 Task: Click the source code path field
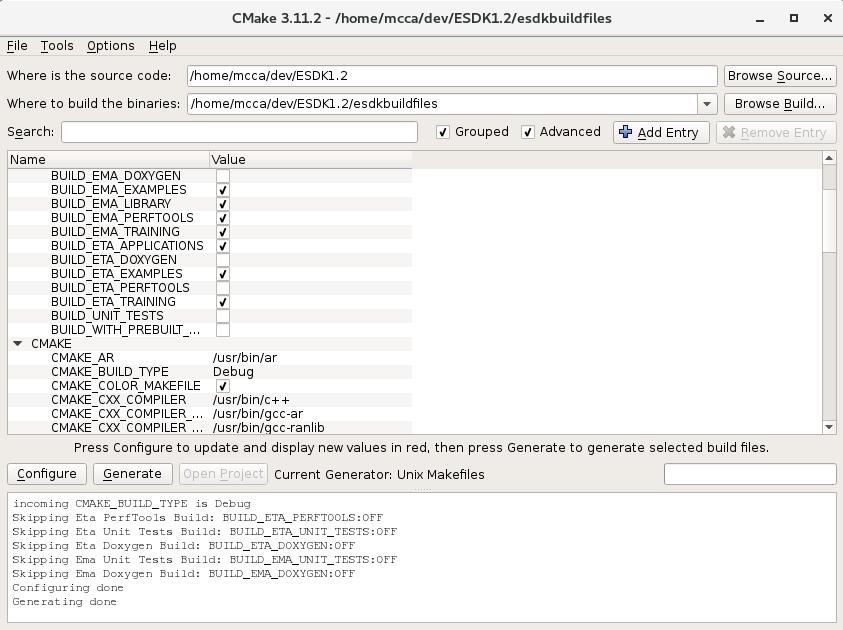452,76
